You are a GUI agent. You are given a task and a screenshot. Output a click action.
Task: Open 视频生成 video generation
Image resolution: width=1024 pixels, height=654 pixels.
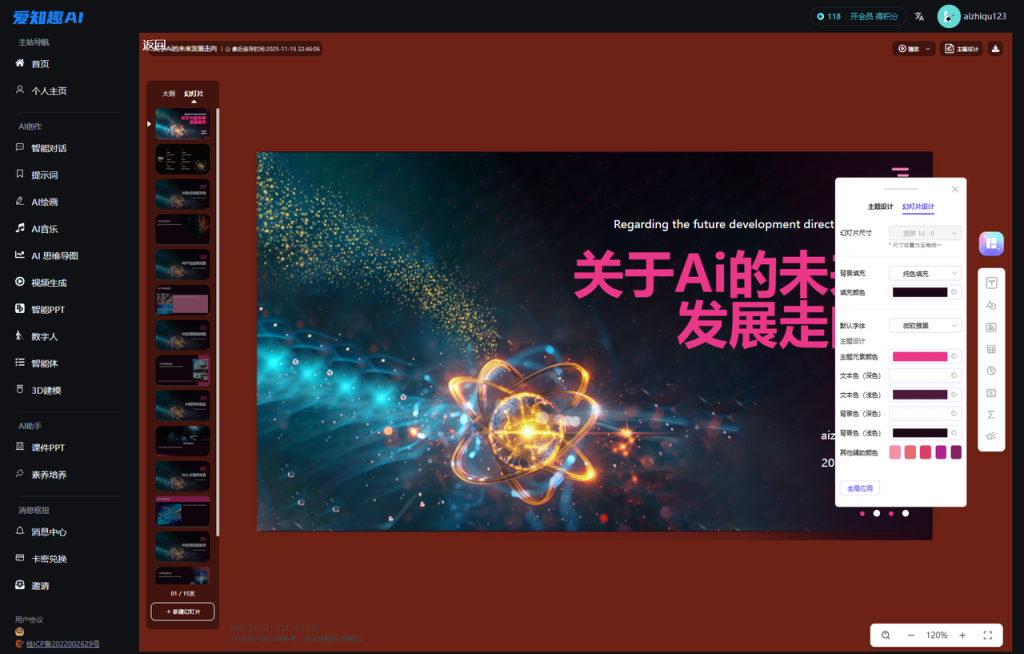point(49,283)
